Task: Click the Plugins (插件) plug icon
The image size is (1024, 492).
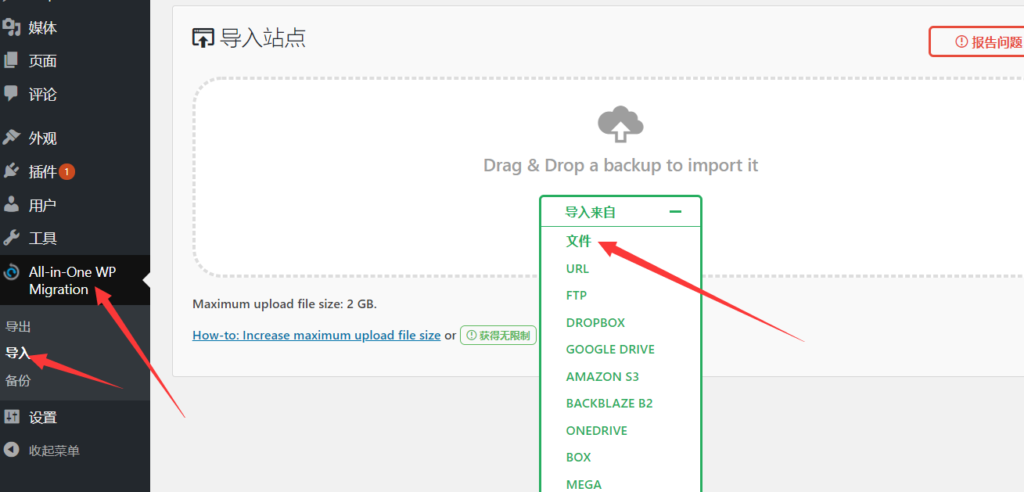Action: coord(12,171)
